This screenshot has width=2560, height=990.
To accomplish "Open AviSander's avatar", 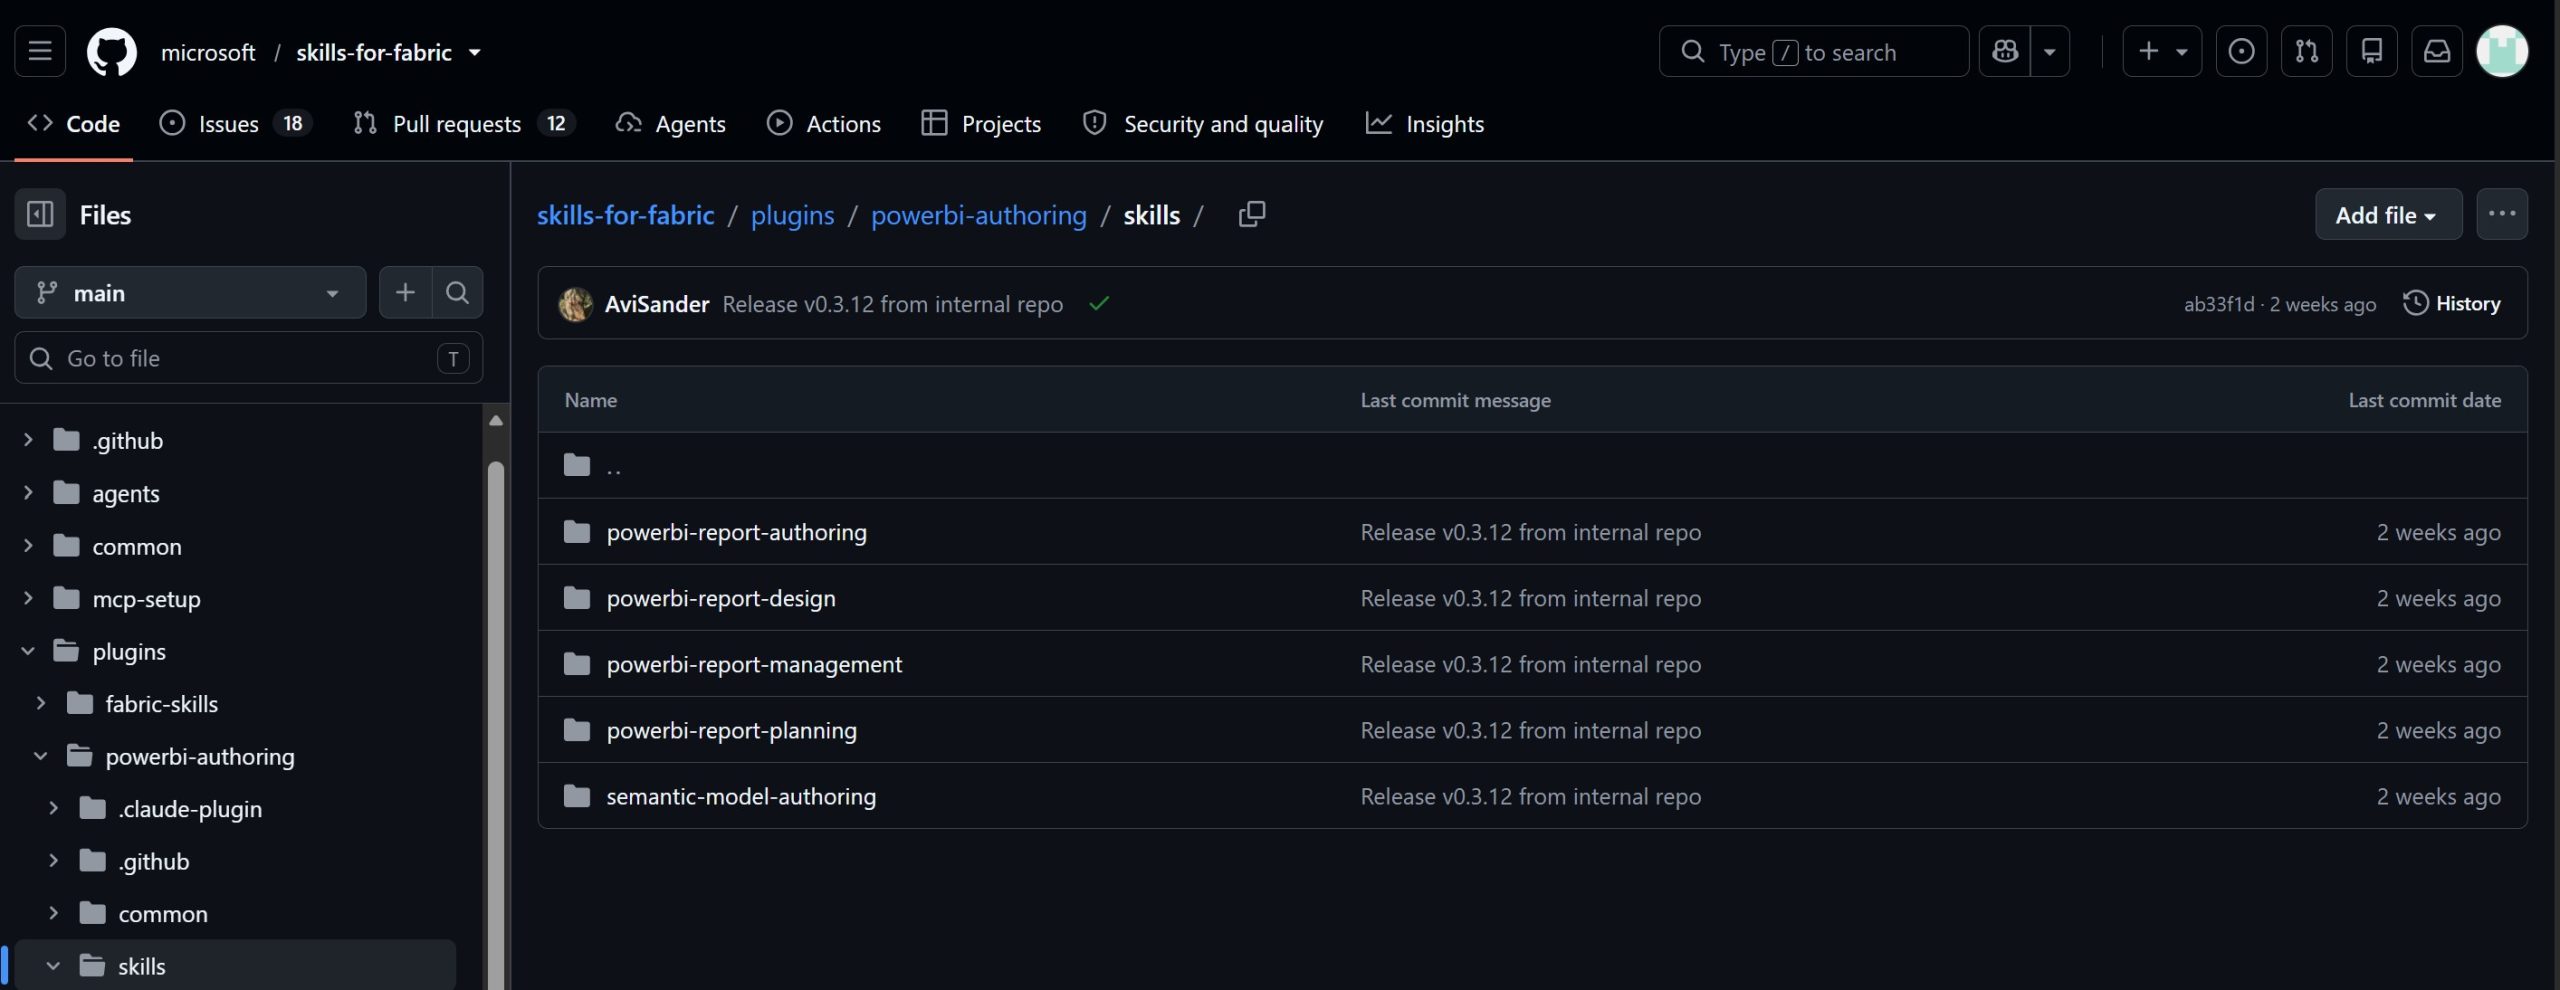I will point(575,304).
